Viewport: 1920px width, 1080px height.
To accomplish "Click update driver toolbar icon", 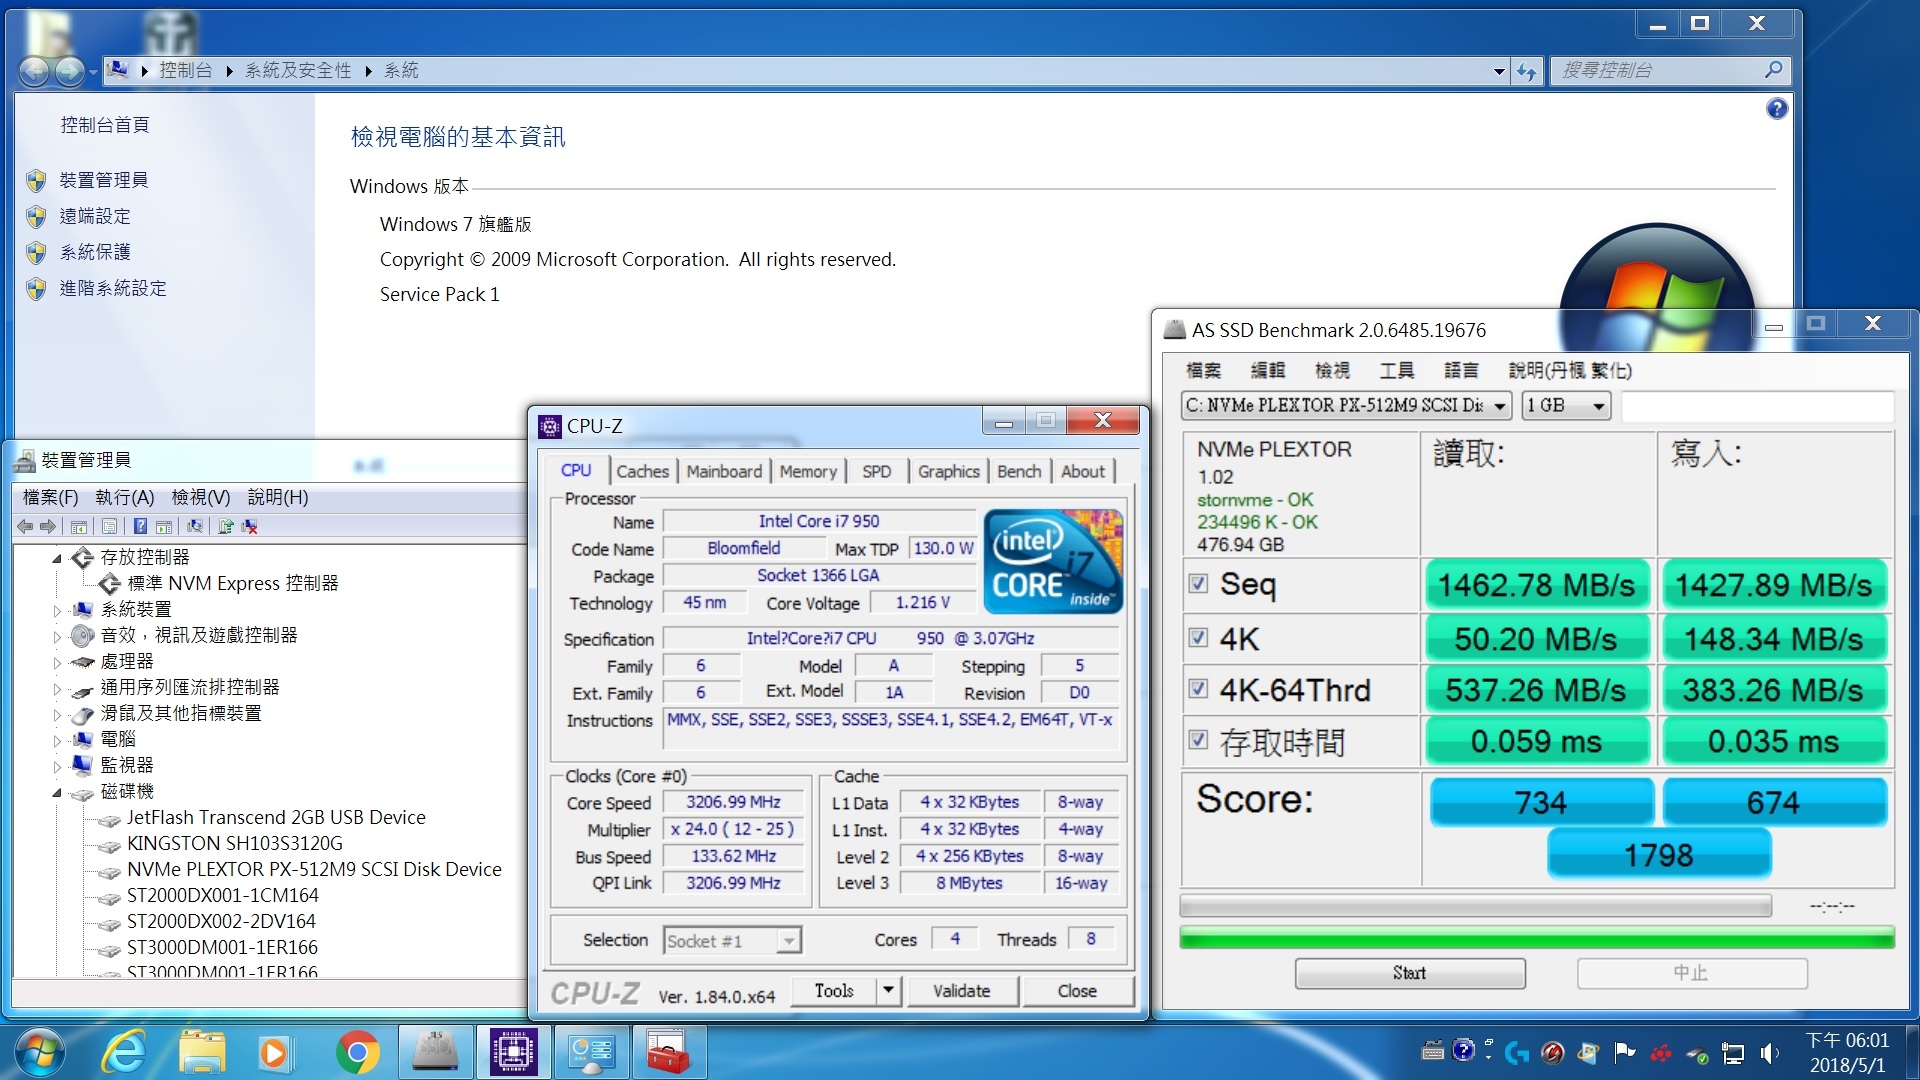I will 226,526.
